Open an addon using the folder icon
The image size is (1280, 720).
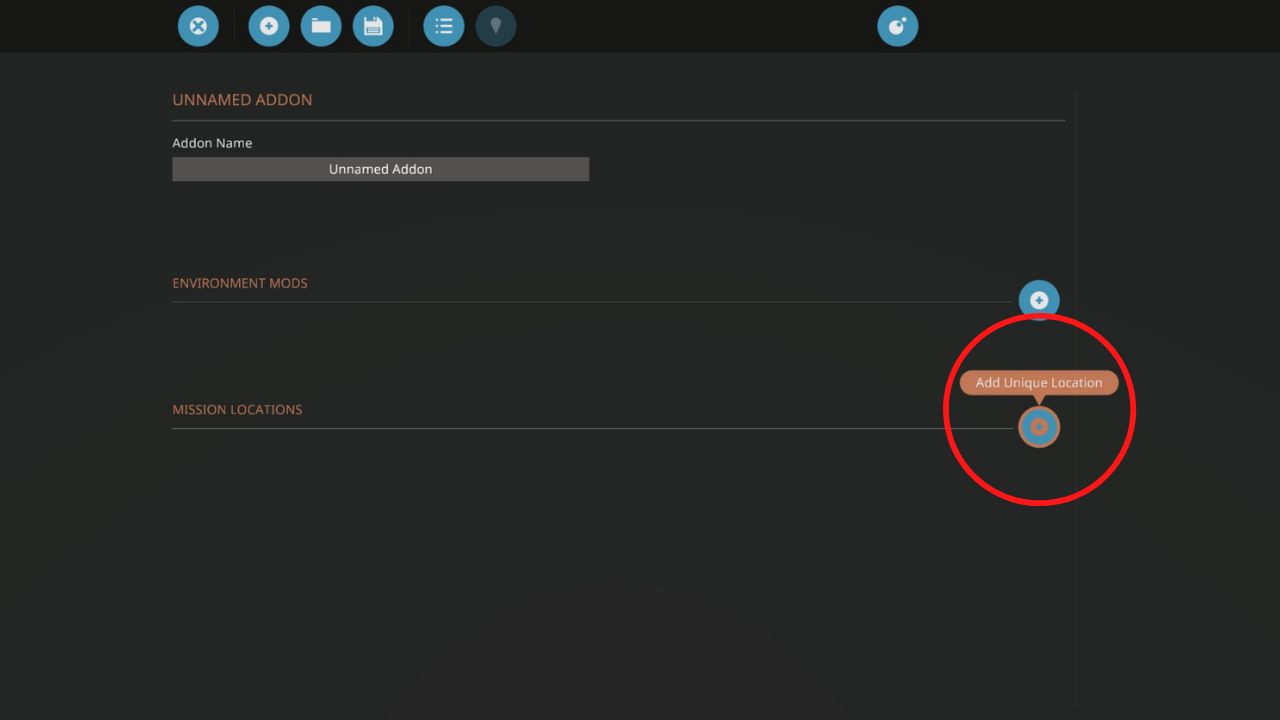tap(321, 26)
